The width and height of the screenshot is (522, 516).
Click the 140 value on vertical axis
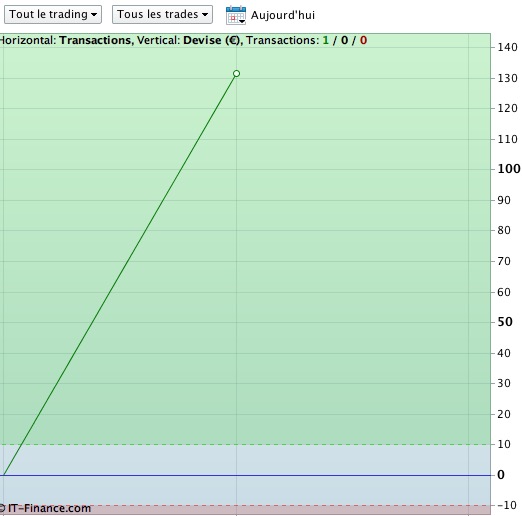(507, 47)
